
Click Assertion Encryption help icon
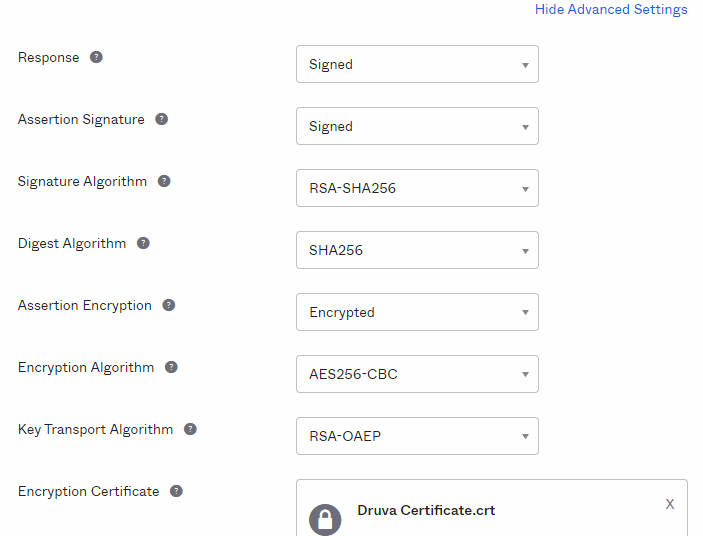(x=169, y=305)
